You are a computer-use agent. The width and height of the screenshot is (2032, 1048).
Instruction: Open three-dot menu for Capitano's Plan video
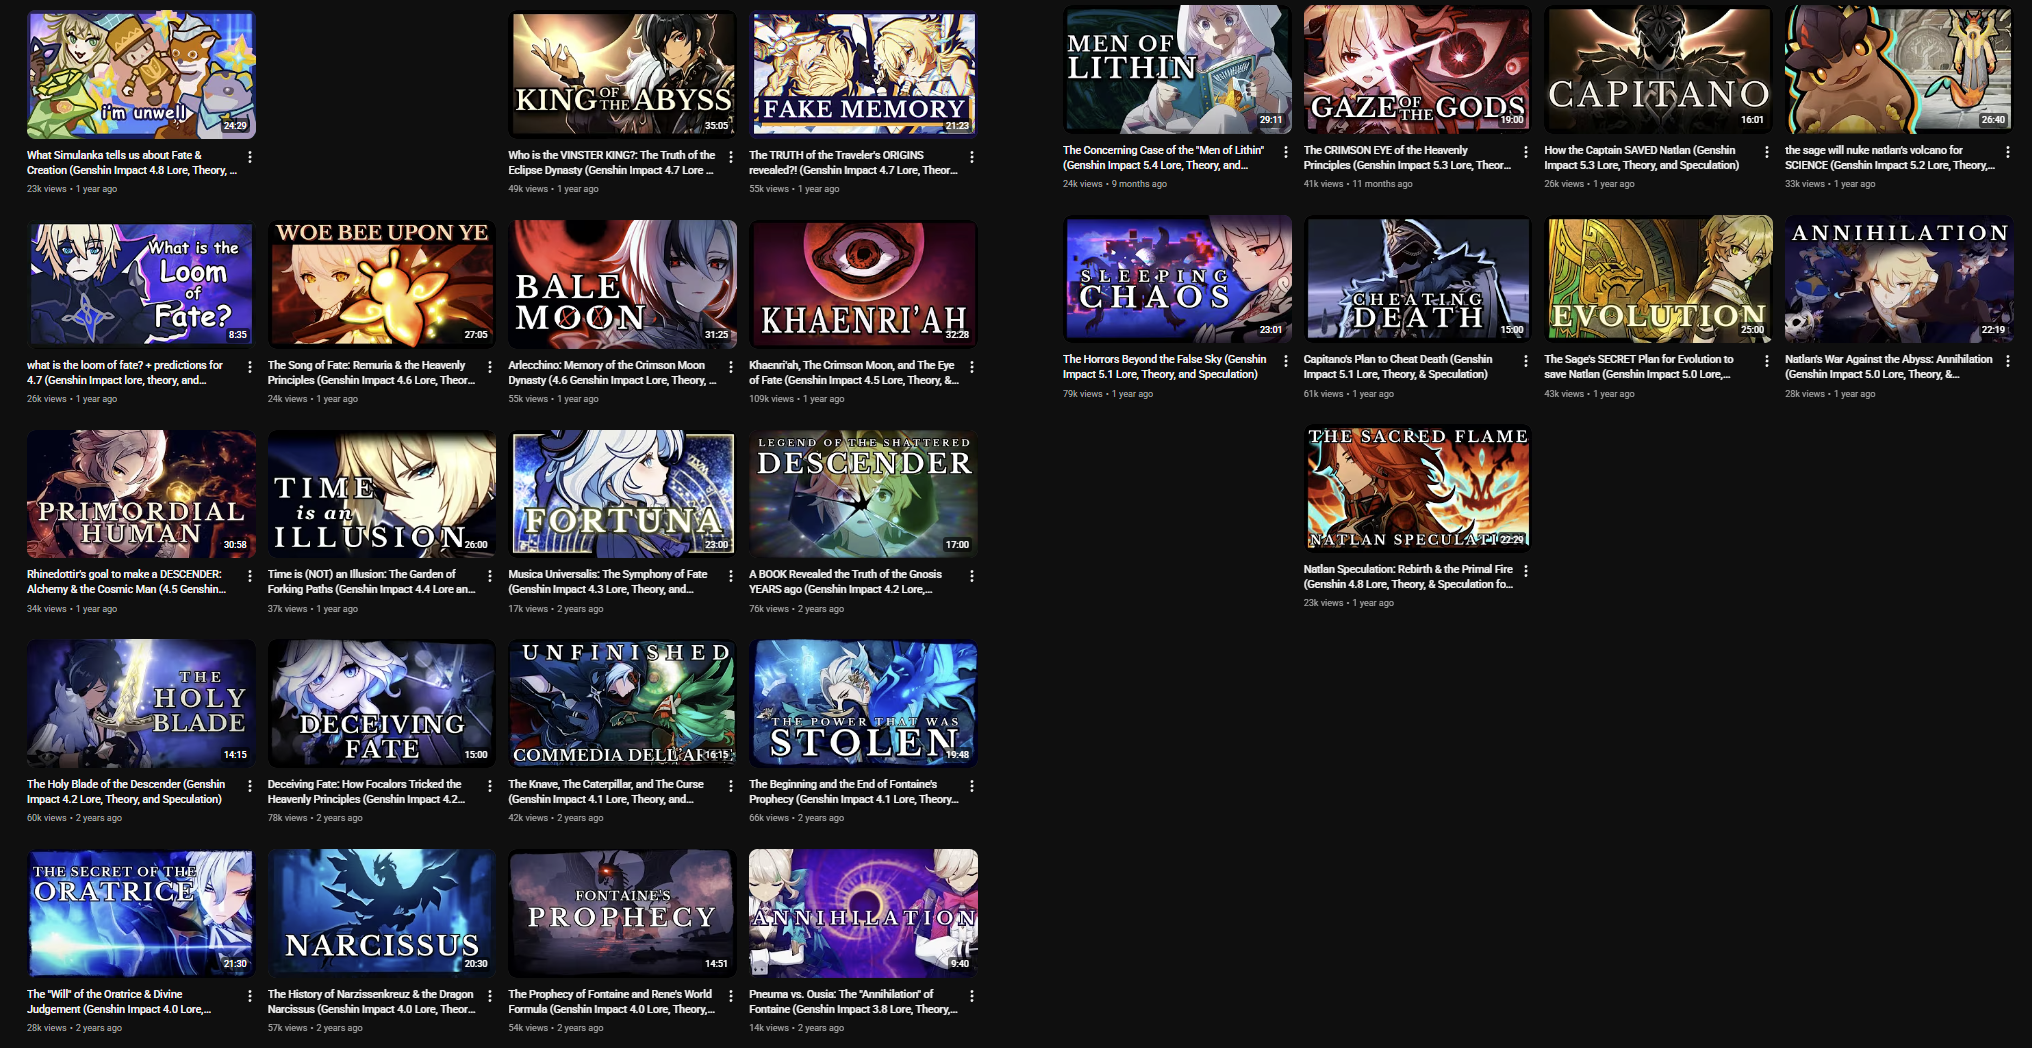(1526, 361)
